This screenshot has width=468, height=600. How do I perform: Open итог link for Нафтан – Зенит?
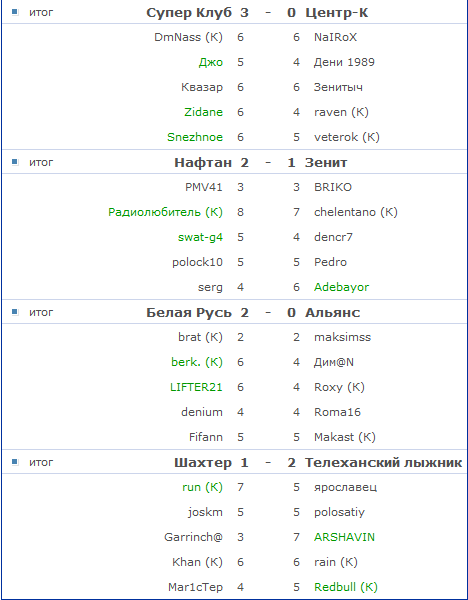41,163
